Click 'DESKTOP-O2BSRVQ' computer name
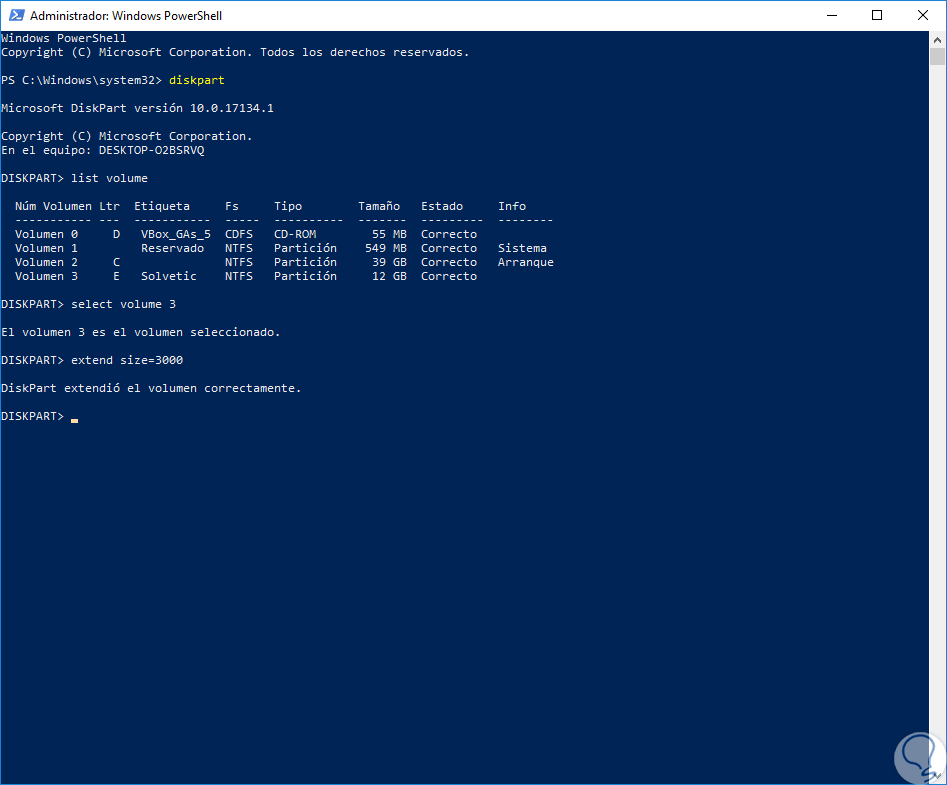 [152, 150]
